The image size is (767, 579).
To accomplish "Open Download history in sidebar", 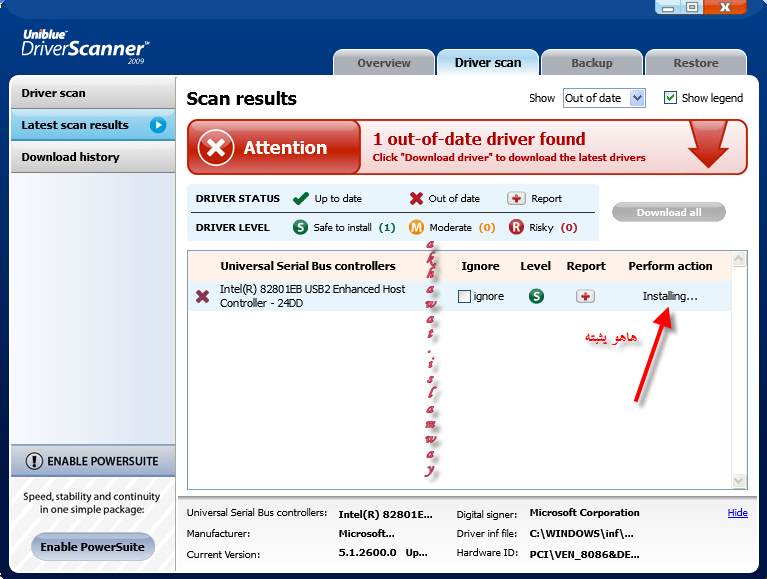I will [93, 157].
